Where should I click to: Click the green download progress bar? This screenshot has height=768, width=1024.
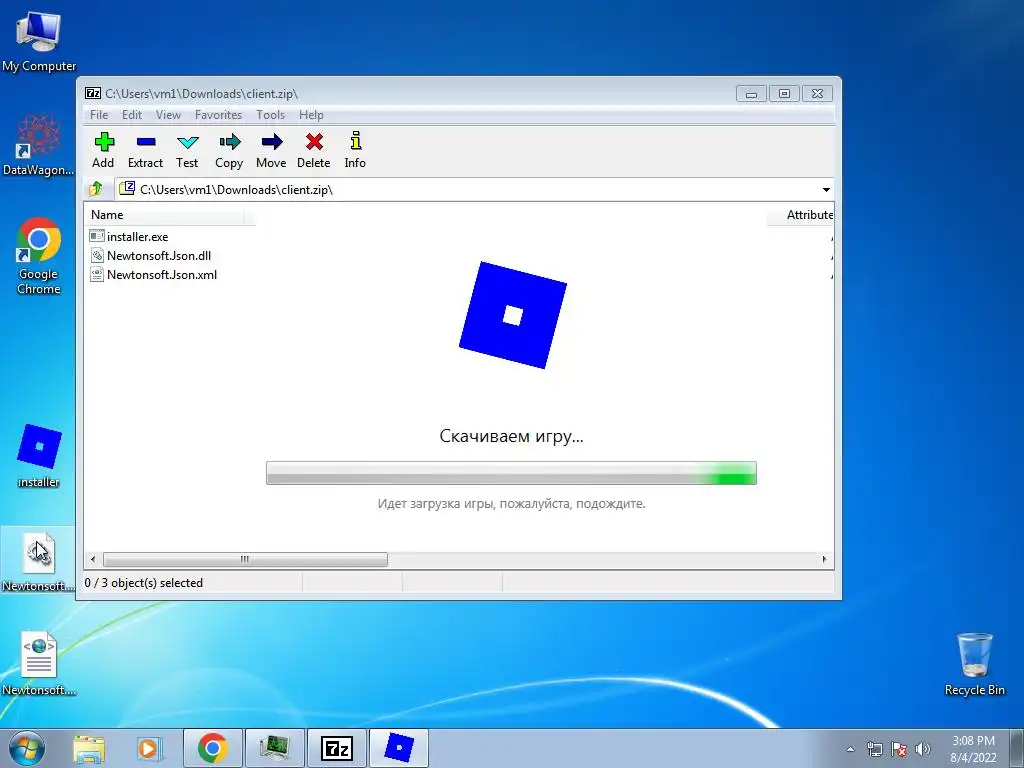pos(511,473)
